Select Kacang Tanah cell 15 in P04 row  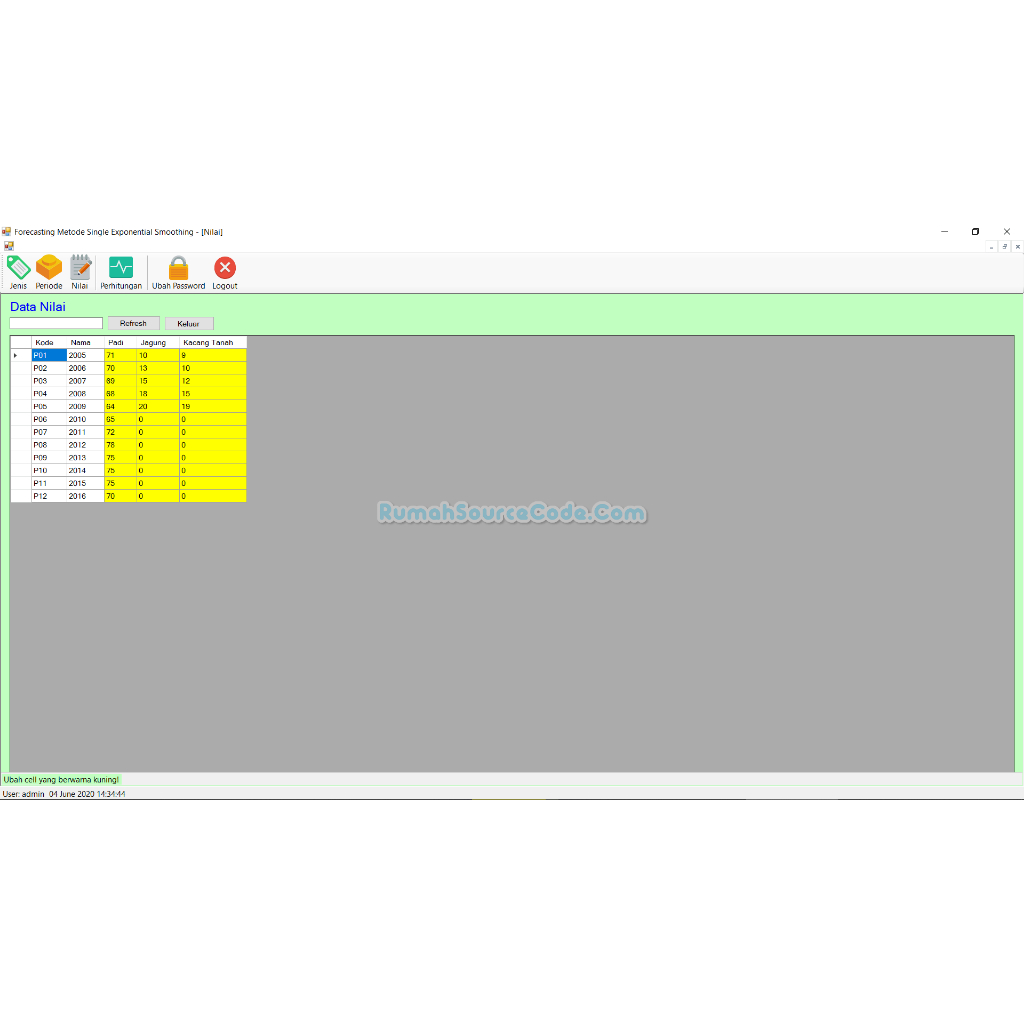pos(213,394)
